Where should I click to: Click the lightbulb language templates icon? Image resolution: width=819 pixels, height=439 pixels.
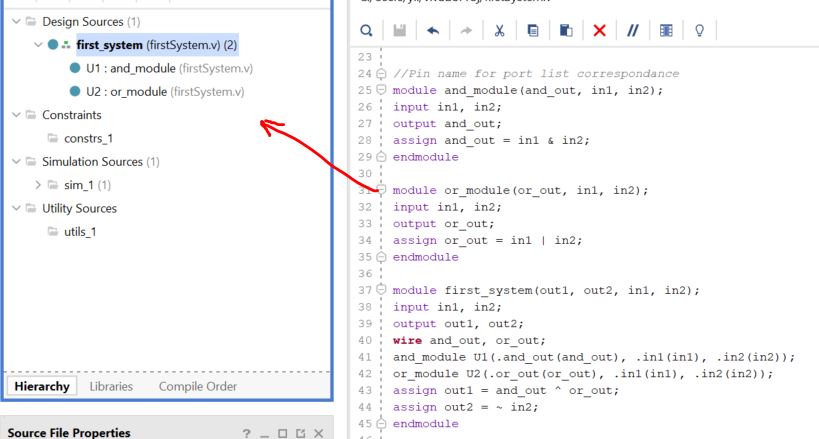point(699,31)
